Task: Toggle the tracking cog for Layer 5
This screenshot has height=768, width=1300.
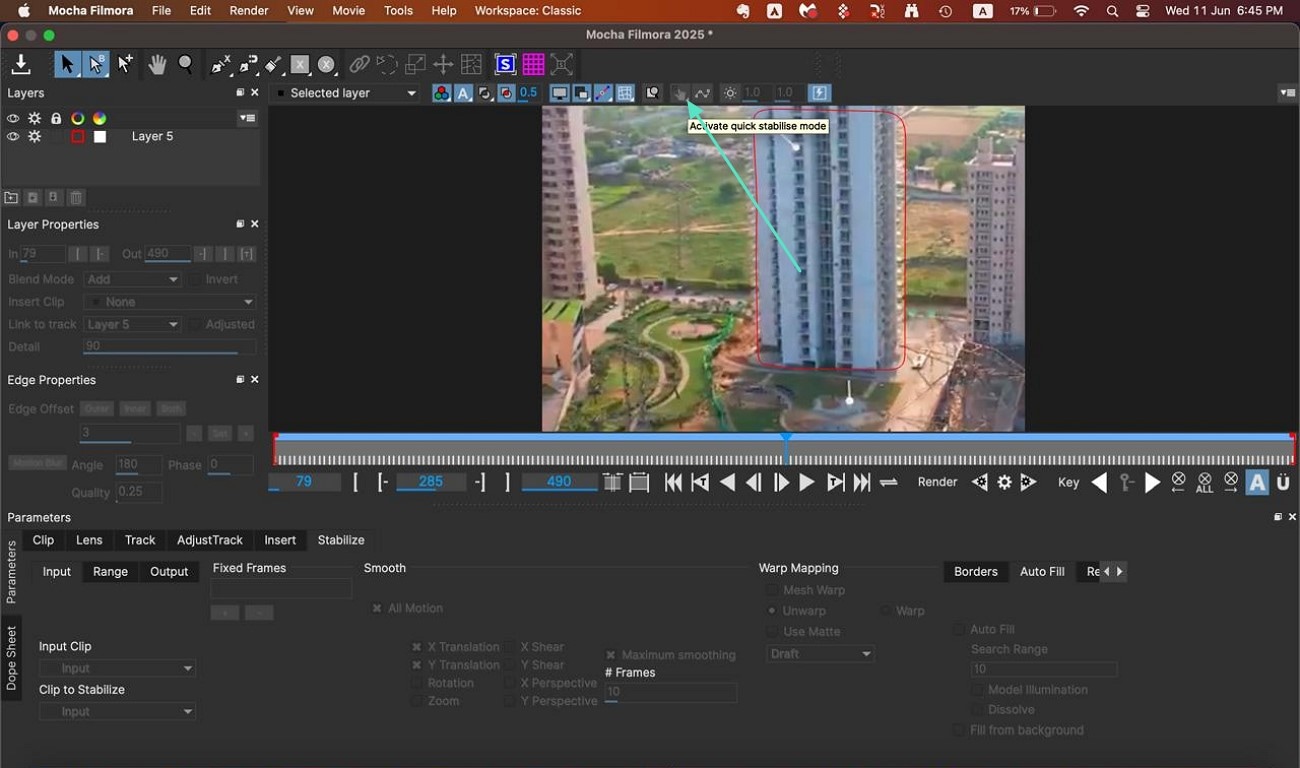Action: (x=35, y=136)
